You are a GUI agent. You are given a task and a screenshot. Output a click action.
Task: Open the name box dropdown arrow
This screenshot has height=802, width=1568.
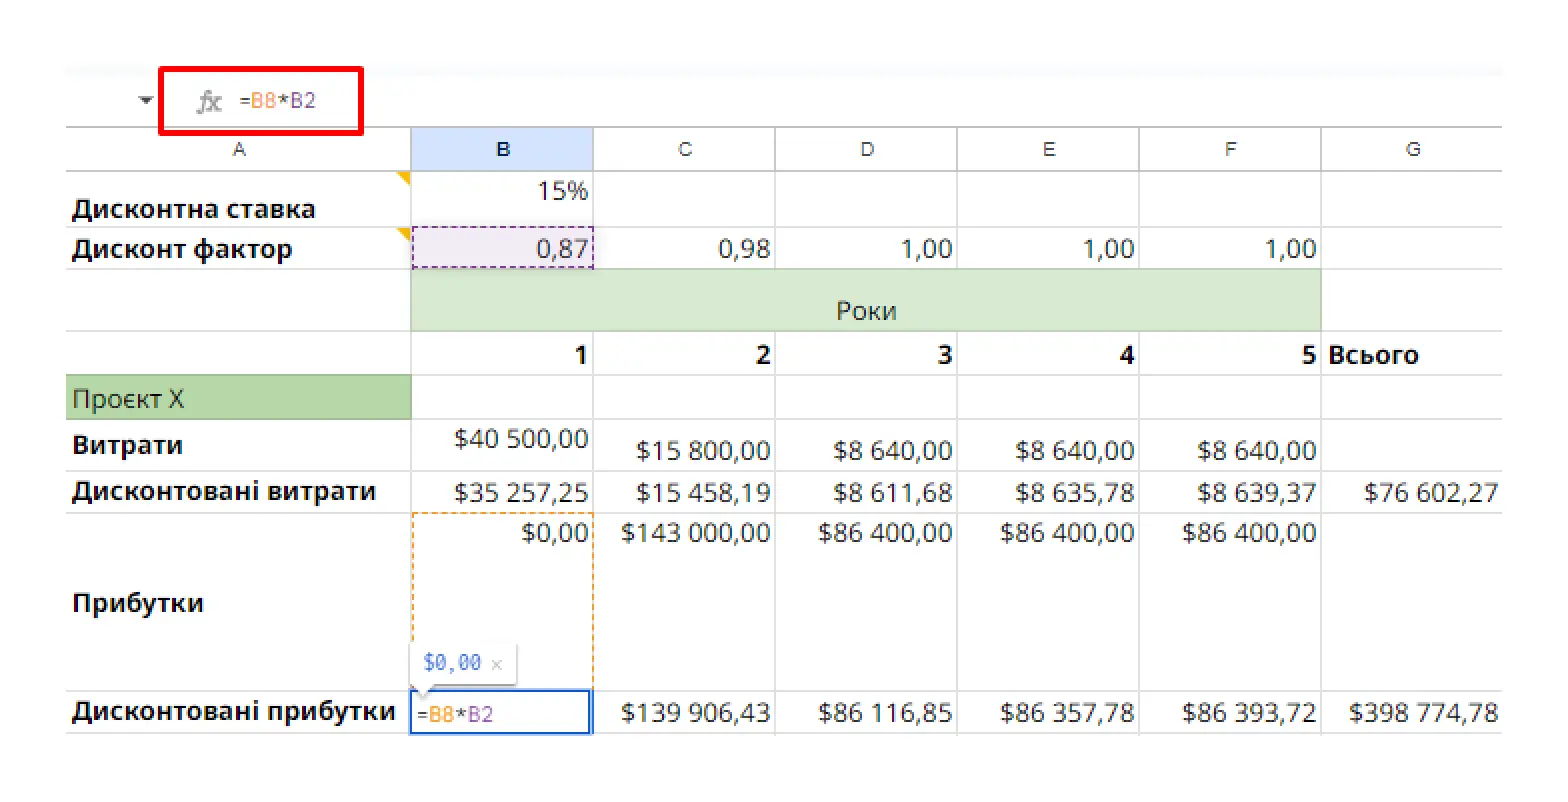(x=146, y=101)
